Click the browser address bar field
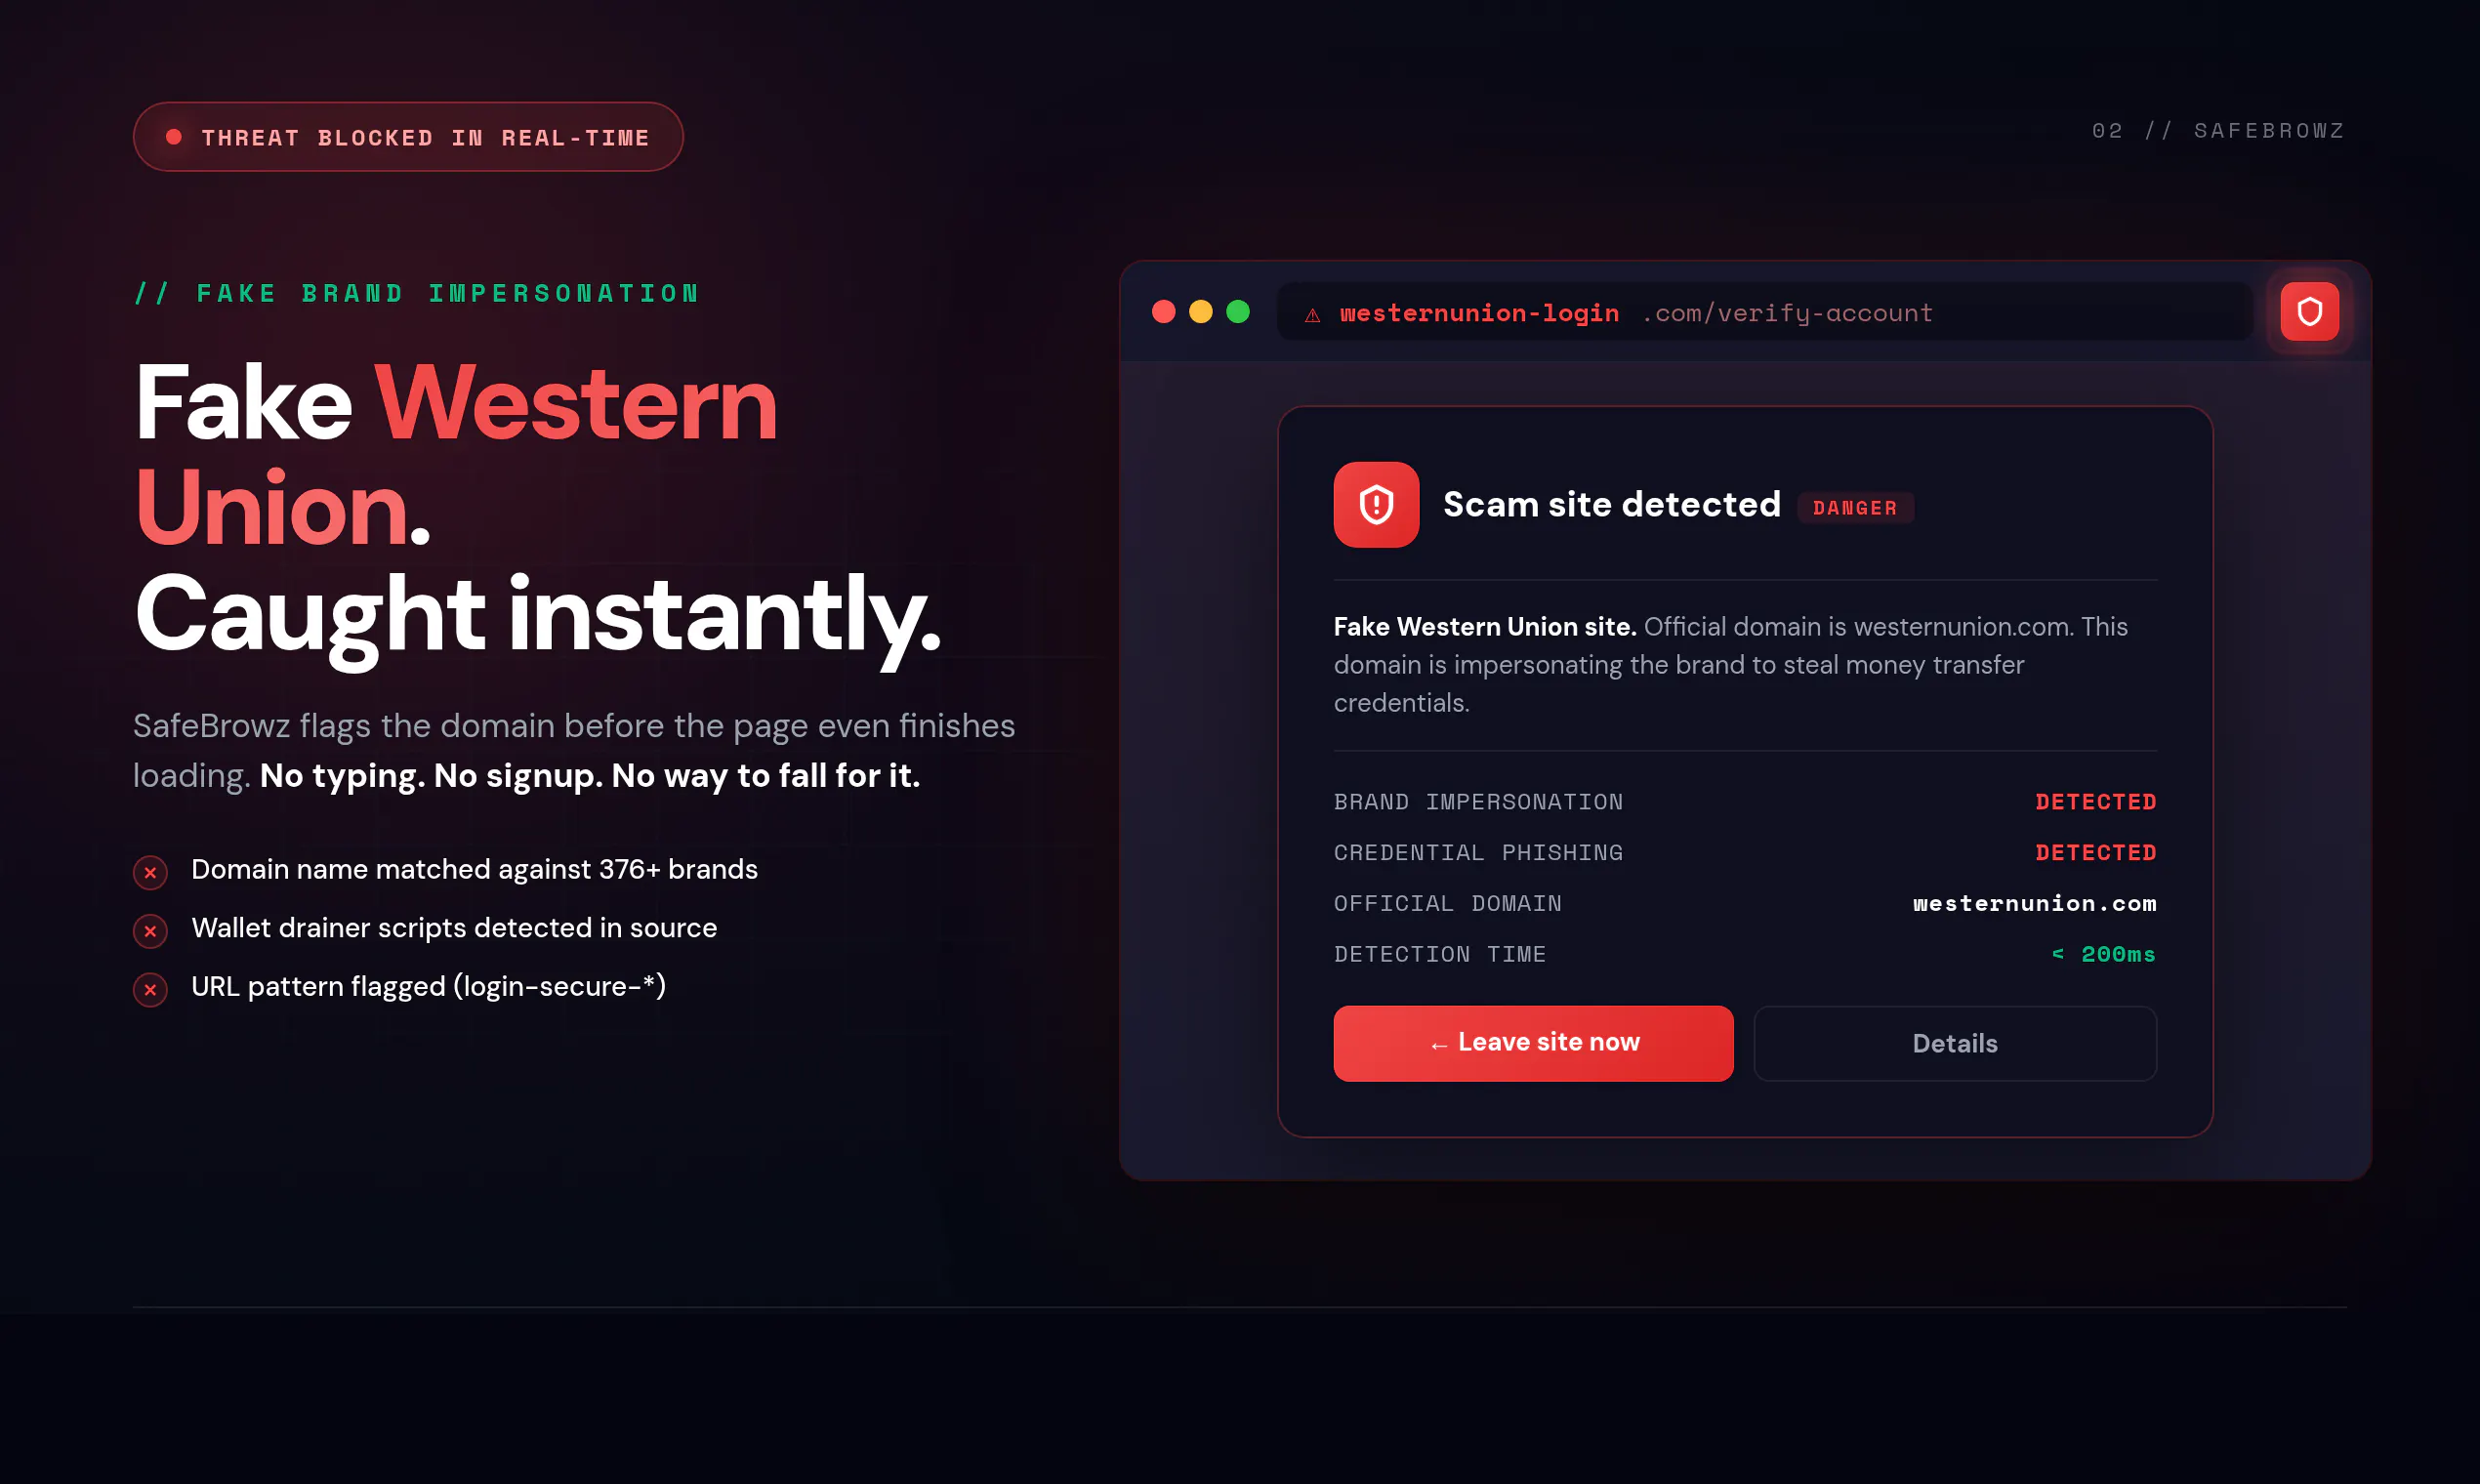This screenshot has width=2480, height=1484. click(x=1764, y=312)
